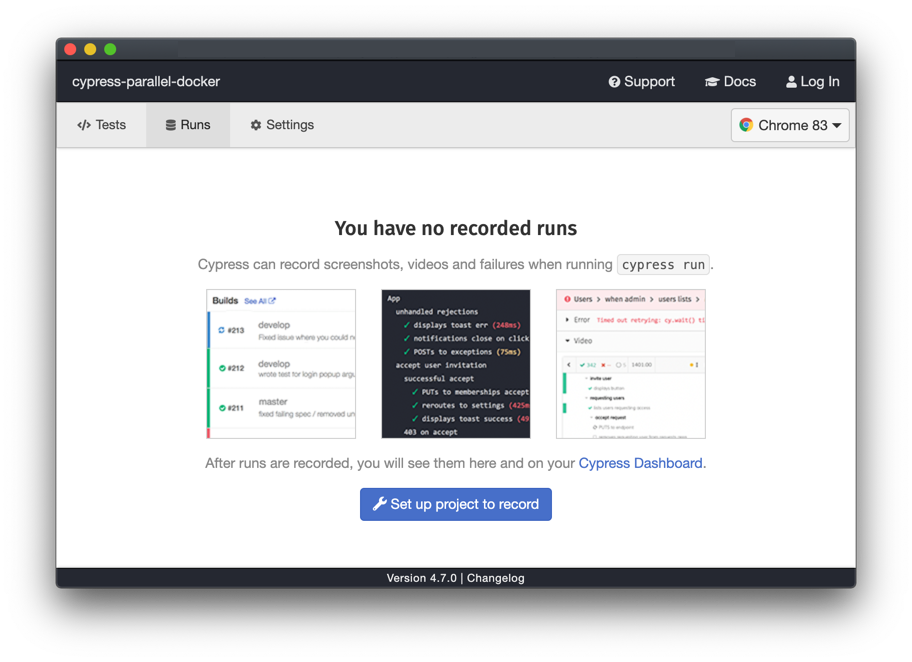Click the gear icon on Settings
The image size is (912, 662).
(x=256, y=125)
